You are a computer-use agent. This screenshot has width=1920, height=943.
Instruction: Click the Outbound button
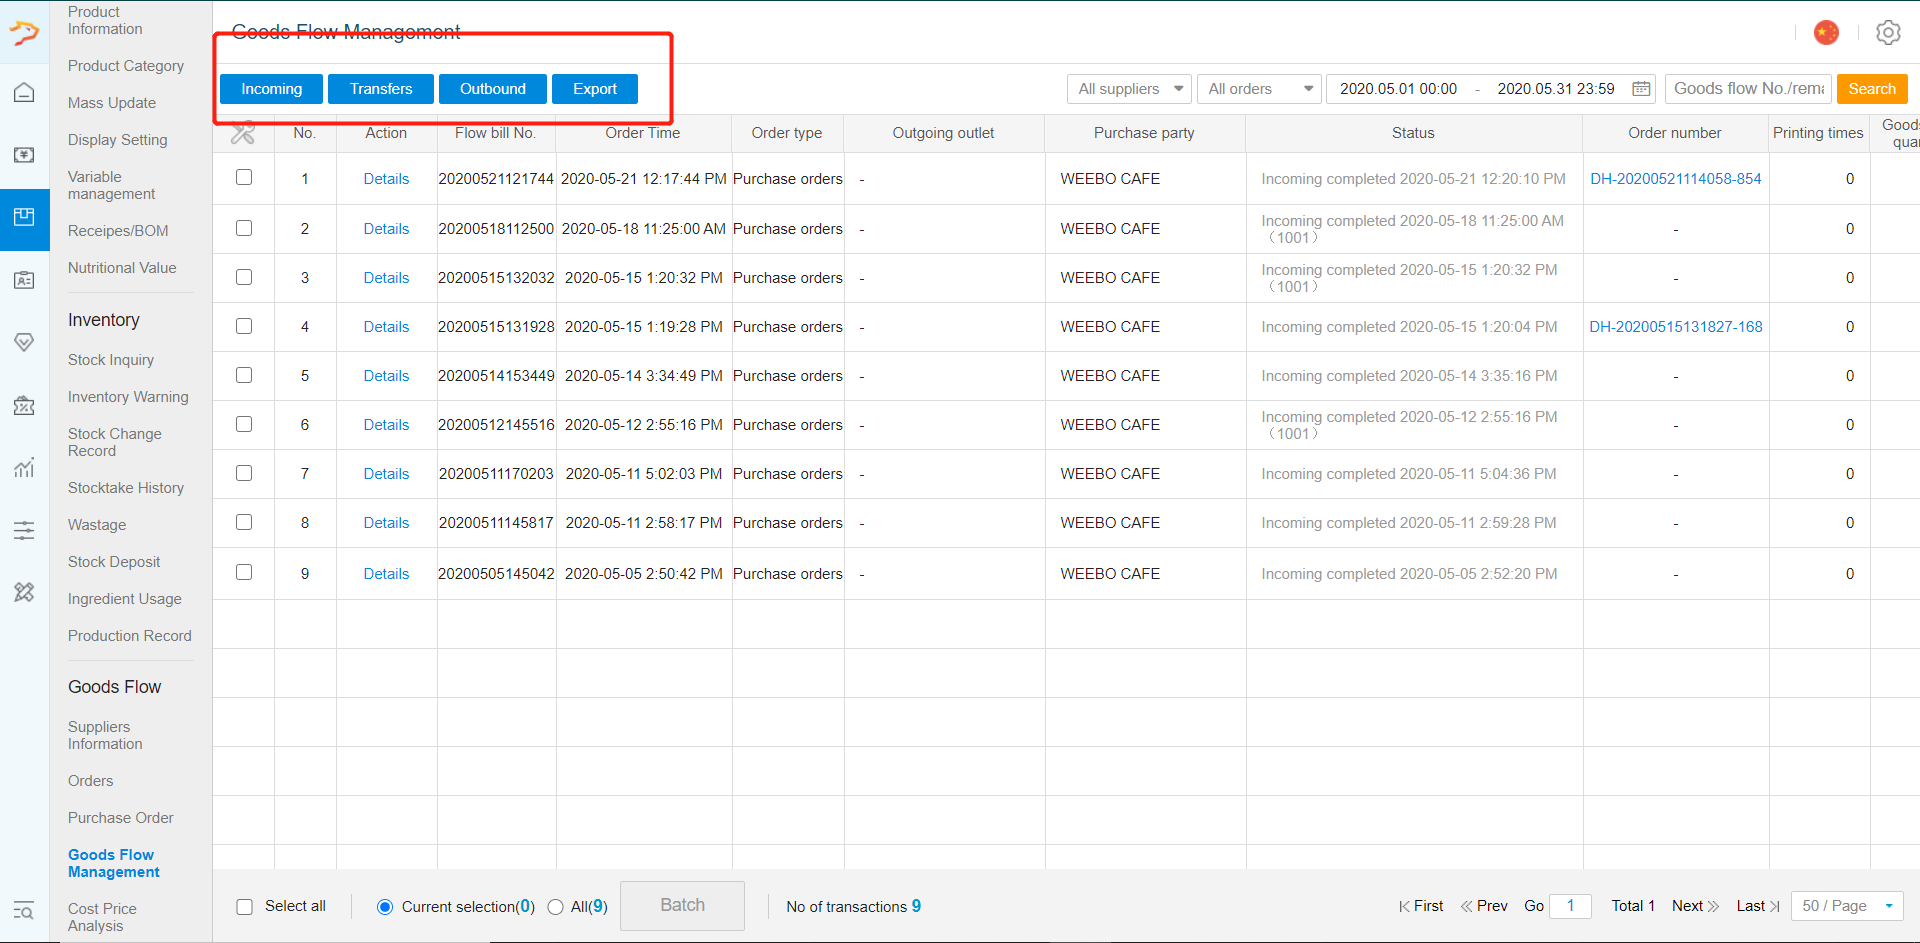493,89
